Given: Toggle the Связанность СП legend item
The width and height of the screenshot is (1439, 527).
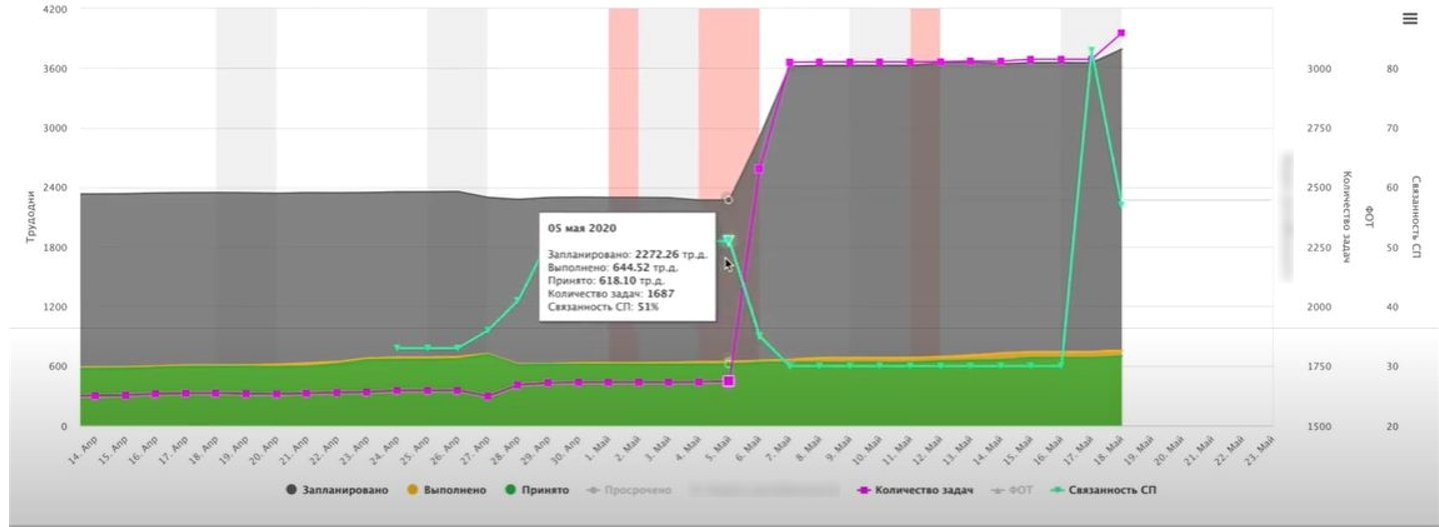Looking at the screenshot, I should tap(1104, 490).
